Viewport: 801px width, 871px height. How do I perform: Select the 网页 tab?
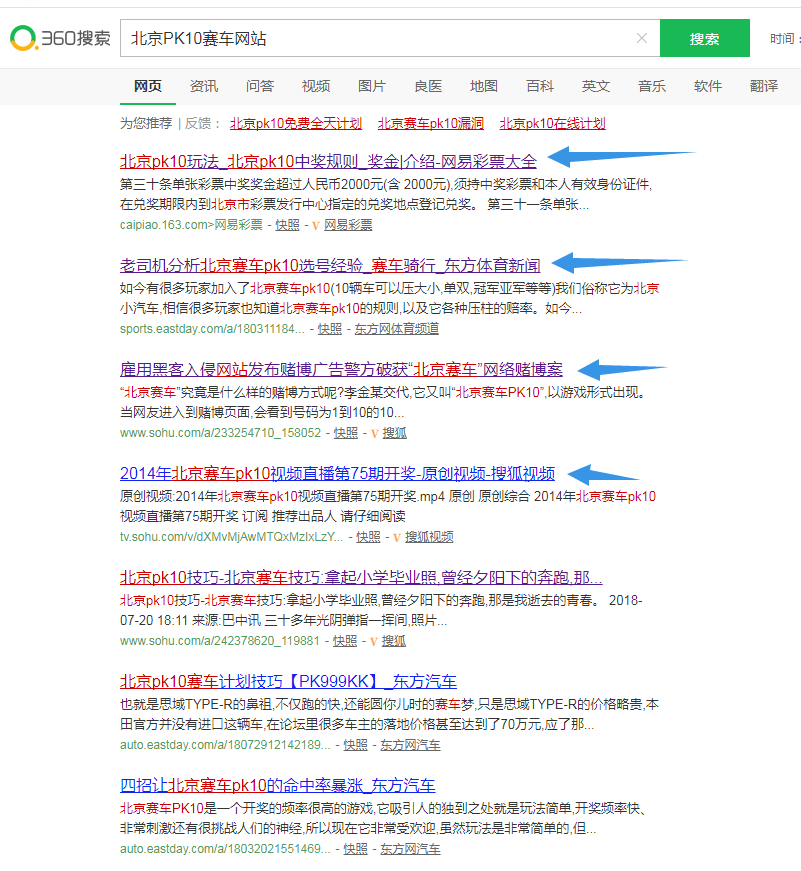148,86
